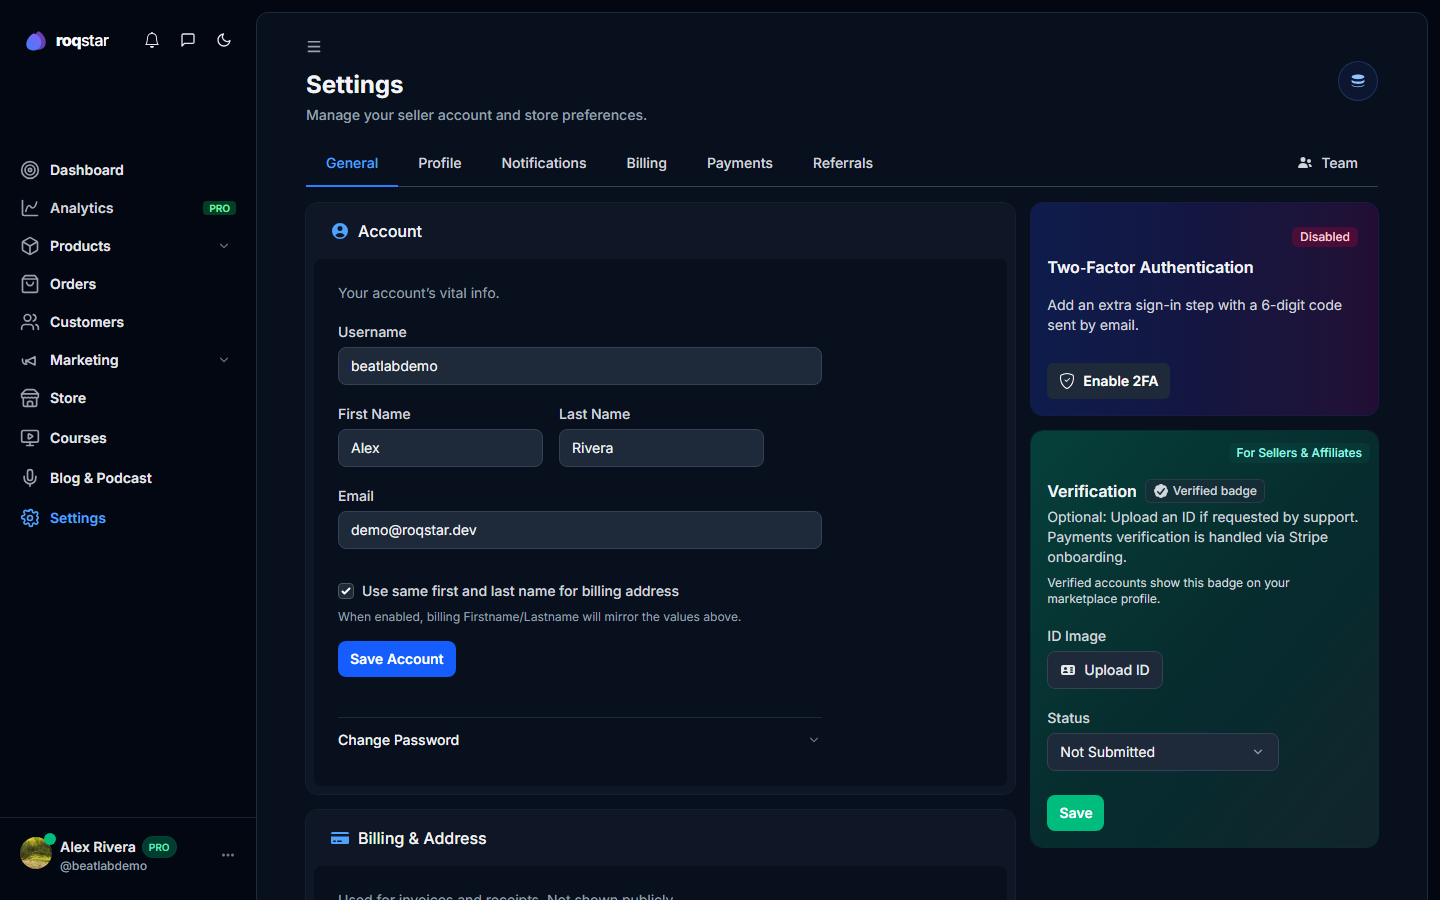Click the Last Name field

pyautogui.click(x=661, y=448)
